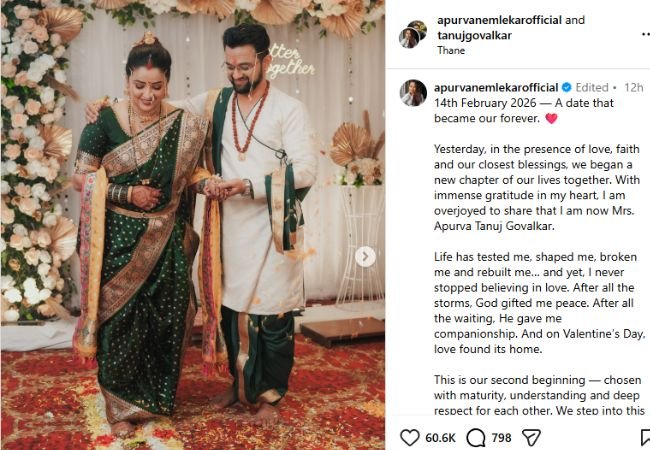Like the post with the heart icon
The height and width of the screenshot is (450, 650).
pyautogui.click(x=410, y=438)
